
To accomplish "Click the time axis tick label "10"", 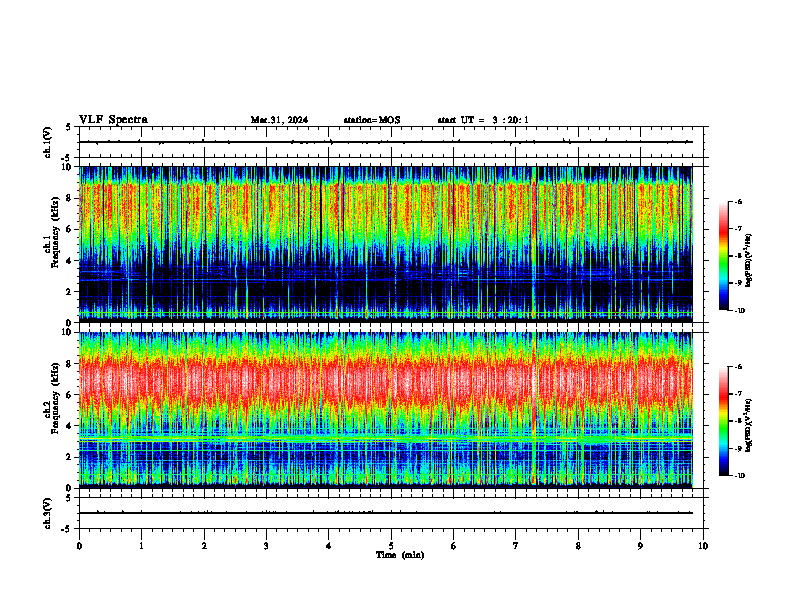I will click(x=703, y=546).
